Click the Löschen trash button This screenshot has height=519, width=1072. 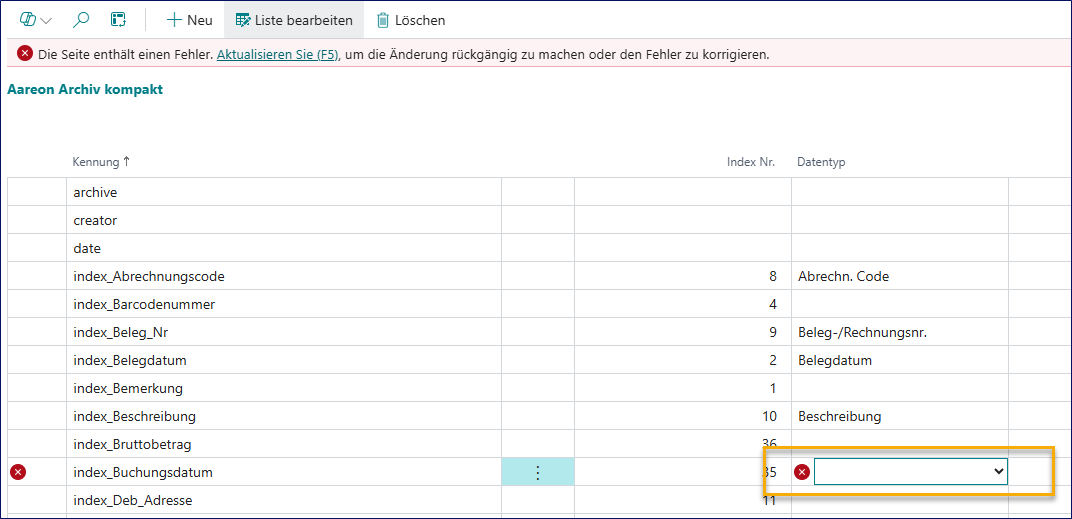tap(411, 20)
